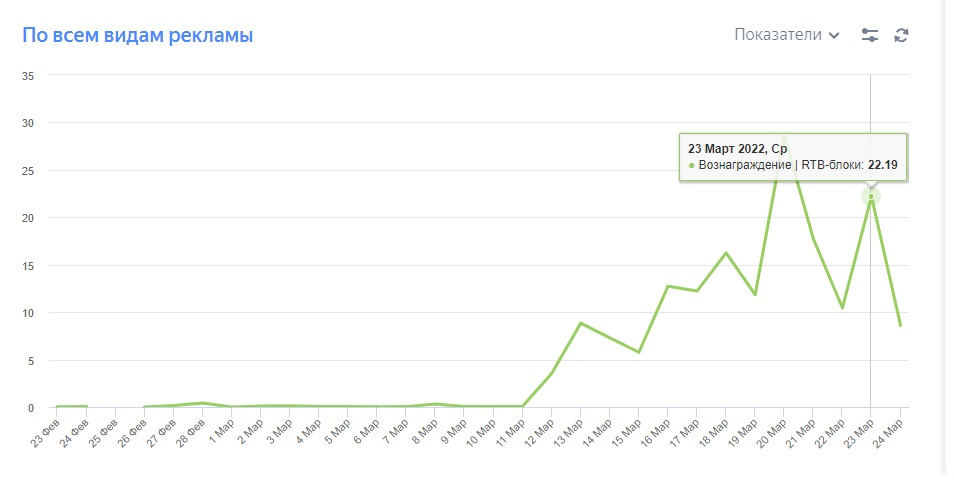Select the 15 Мар dip on the chart line
Viewport: 954px width, 486px height.
click(x=639, y=352)
